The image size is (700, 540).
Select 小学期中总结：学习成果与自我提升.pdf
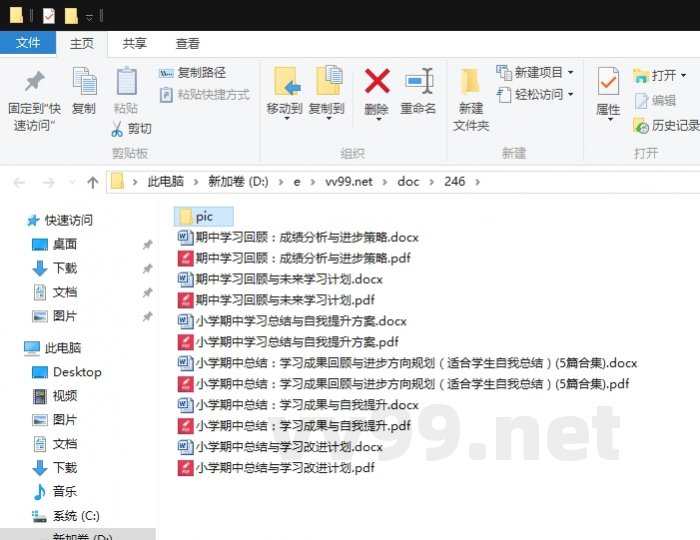tap(294, 426)
